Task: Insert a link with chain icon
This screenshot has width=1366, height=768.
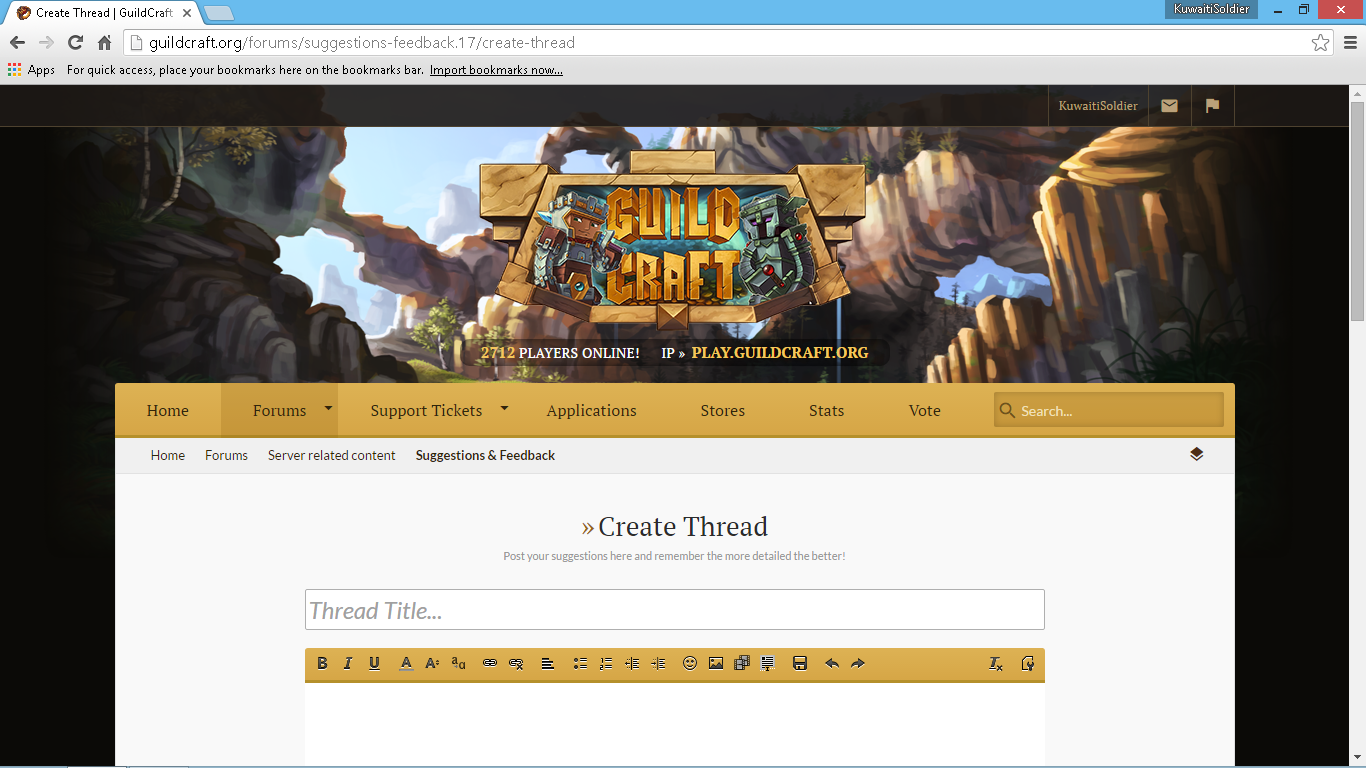Action: coord(490,663)
